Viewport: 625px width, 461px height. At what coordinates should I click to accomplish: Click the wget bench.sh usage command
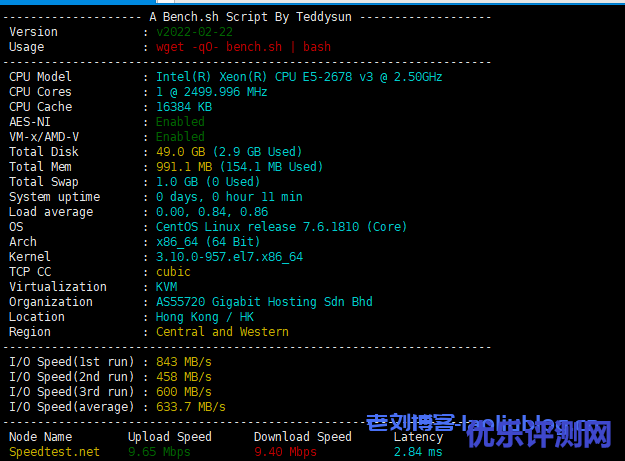pos(243,47)
